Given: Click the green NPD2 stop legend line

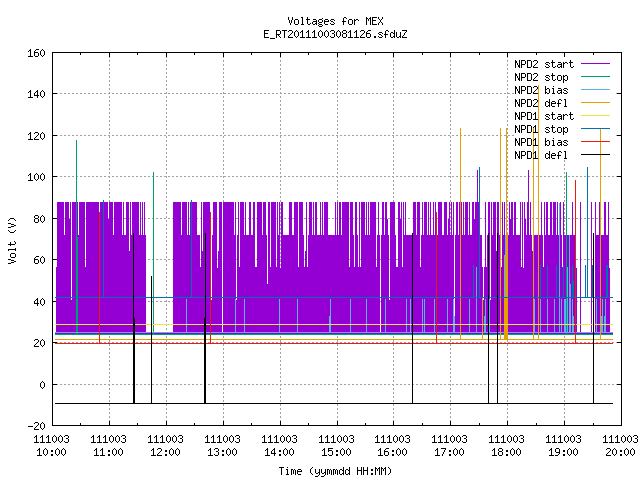Looking at the screenshot, I should coord(595,77).
